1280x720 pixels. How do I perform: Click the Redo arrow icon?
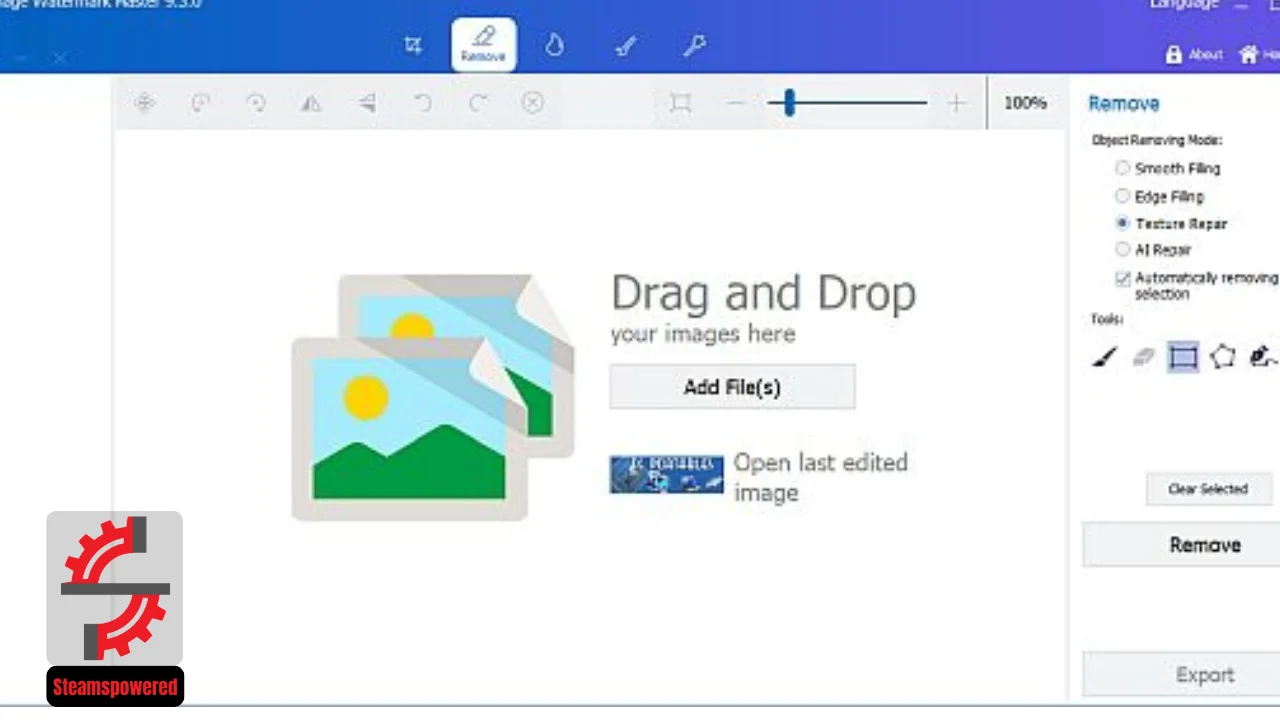point(478,102)
